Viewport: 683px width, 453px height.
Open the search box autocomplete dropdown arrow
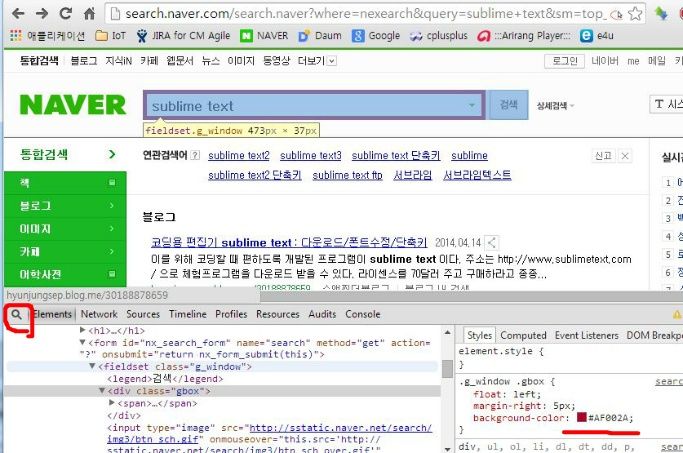point(472,105)
